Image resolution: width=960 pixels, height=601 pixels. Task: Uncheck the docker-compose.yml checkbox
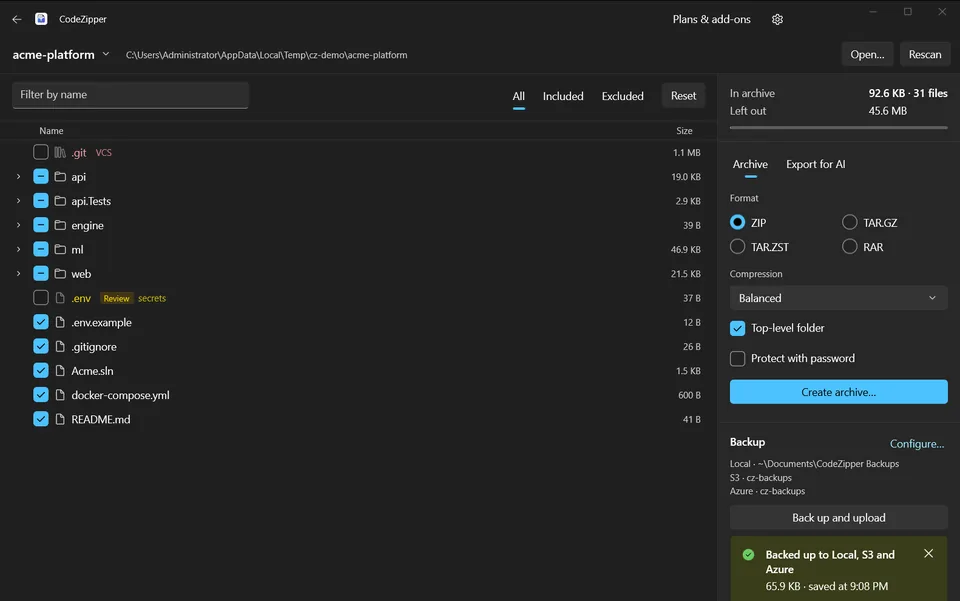point(40,395)
